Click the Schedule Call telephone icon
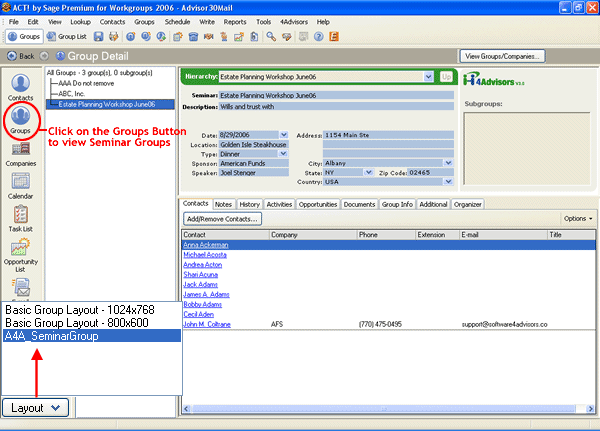The image size is (600, 431). pos(193,37)
